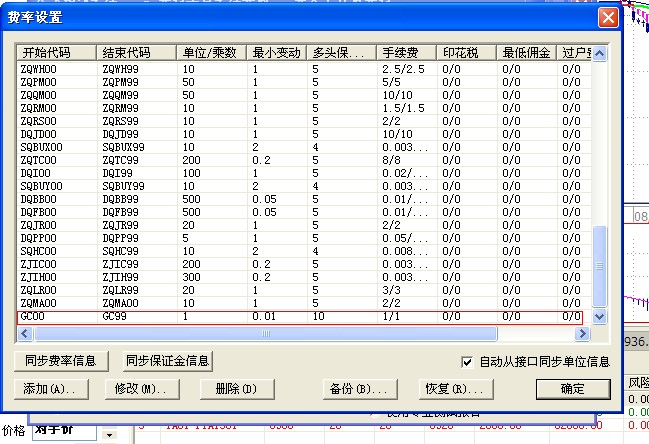This screenshot has height=444, width=649.
Task: Click the 同步保证金信息 button
Action: 167,361
